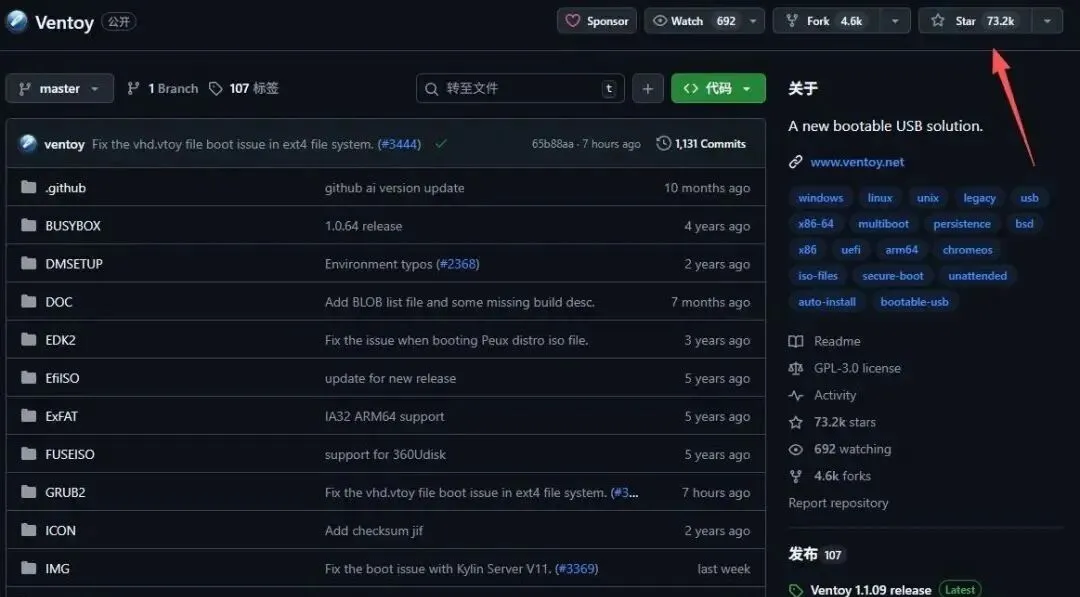
Task: Open the IMG folder
Action: click(57, 569)
